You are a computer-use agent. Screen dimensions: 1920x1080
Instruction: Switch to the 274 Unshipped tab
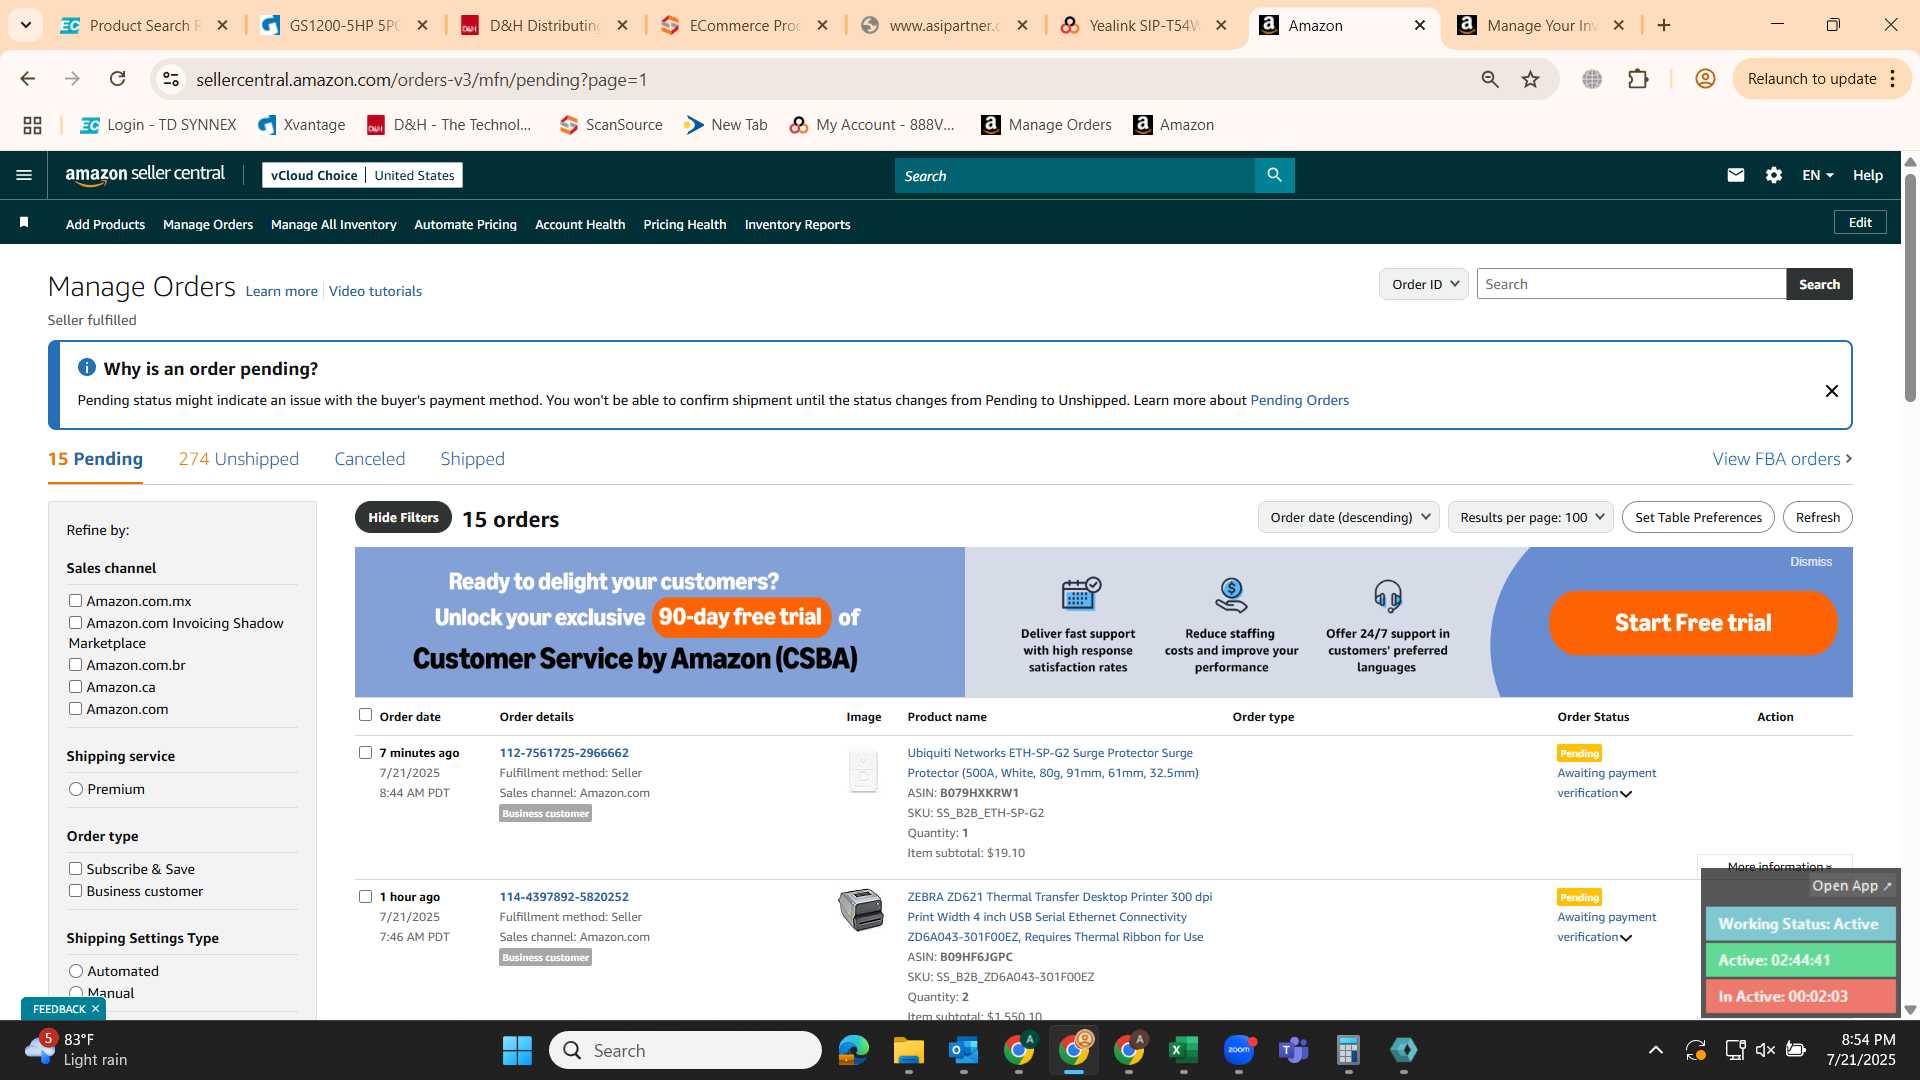238,458
